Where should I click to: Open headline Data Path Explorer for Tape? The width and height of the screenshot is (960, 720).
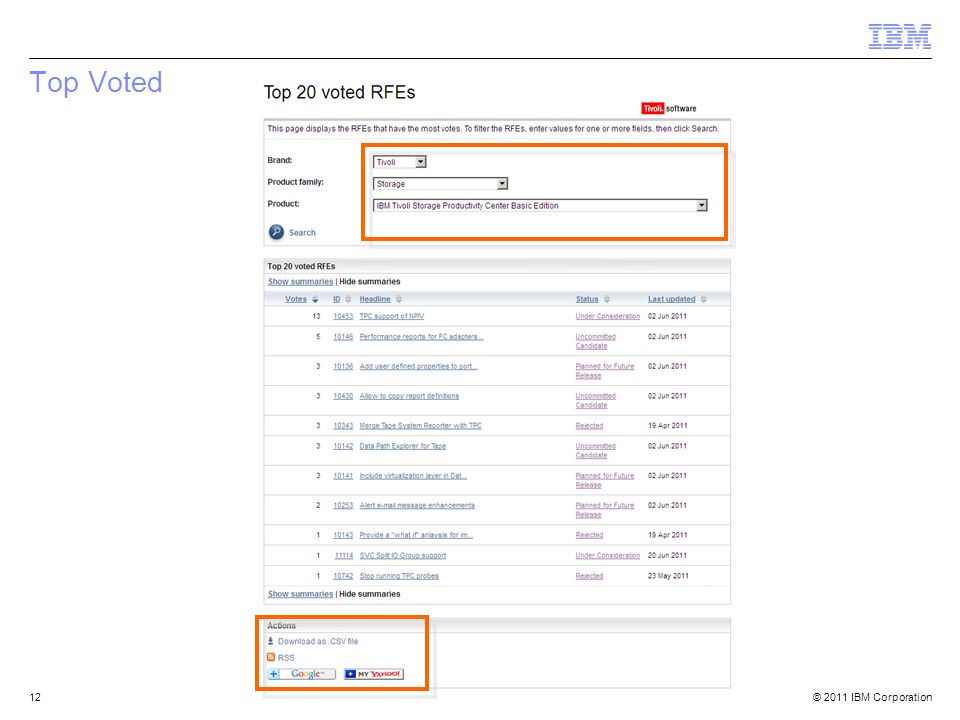403,446
